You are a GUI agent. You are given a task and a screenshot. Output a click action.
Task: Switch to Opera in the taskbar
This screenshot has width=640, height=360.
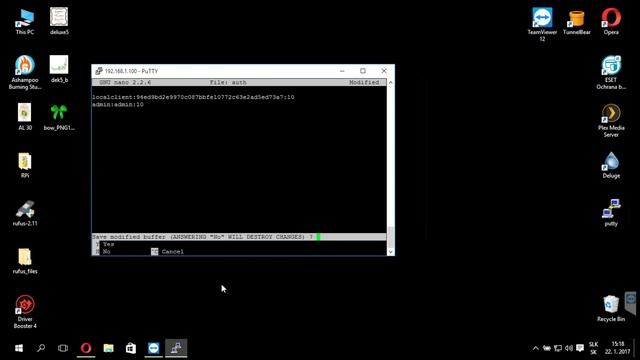(86, 348)
